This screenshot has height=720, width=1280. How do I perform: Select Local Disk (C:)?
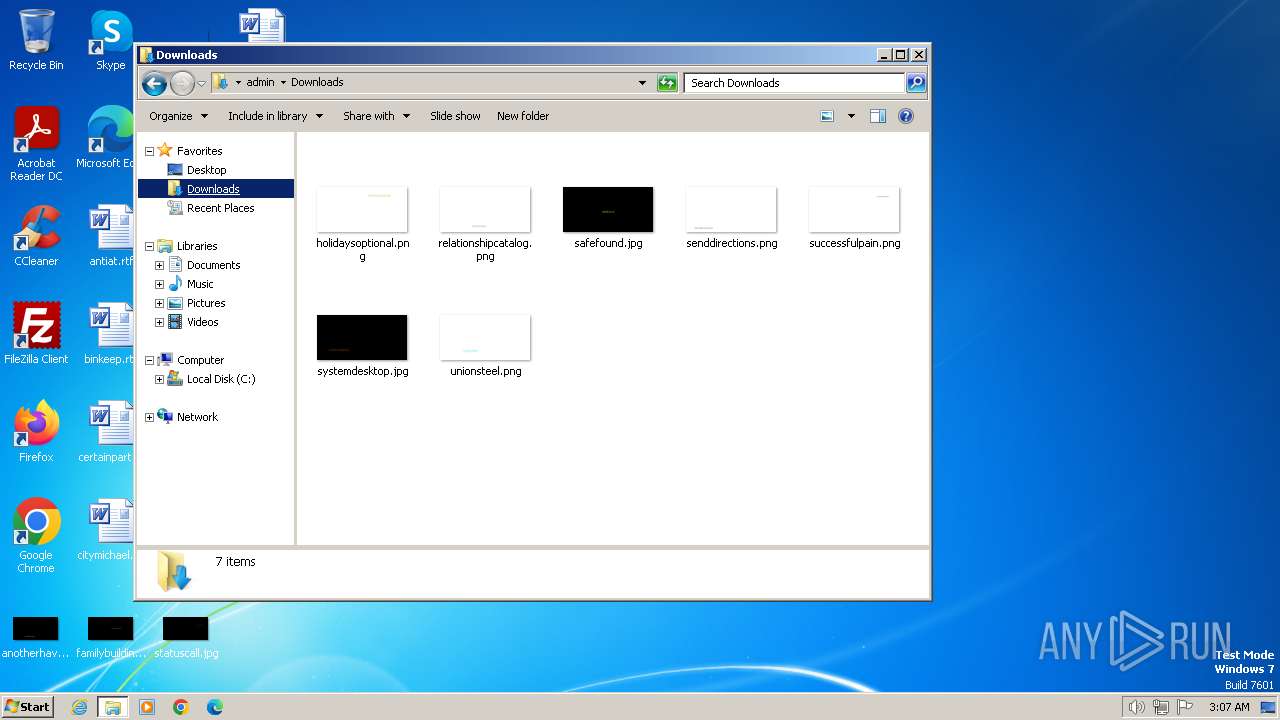220,379
